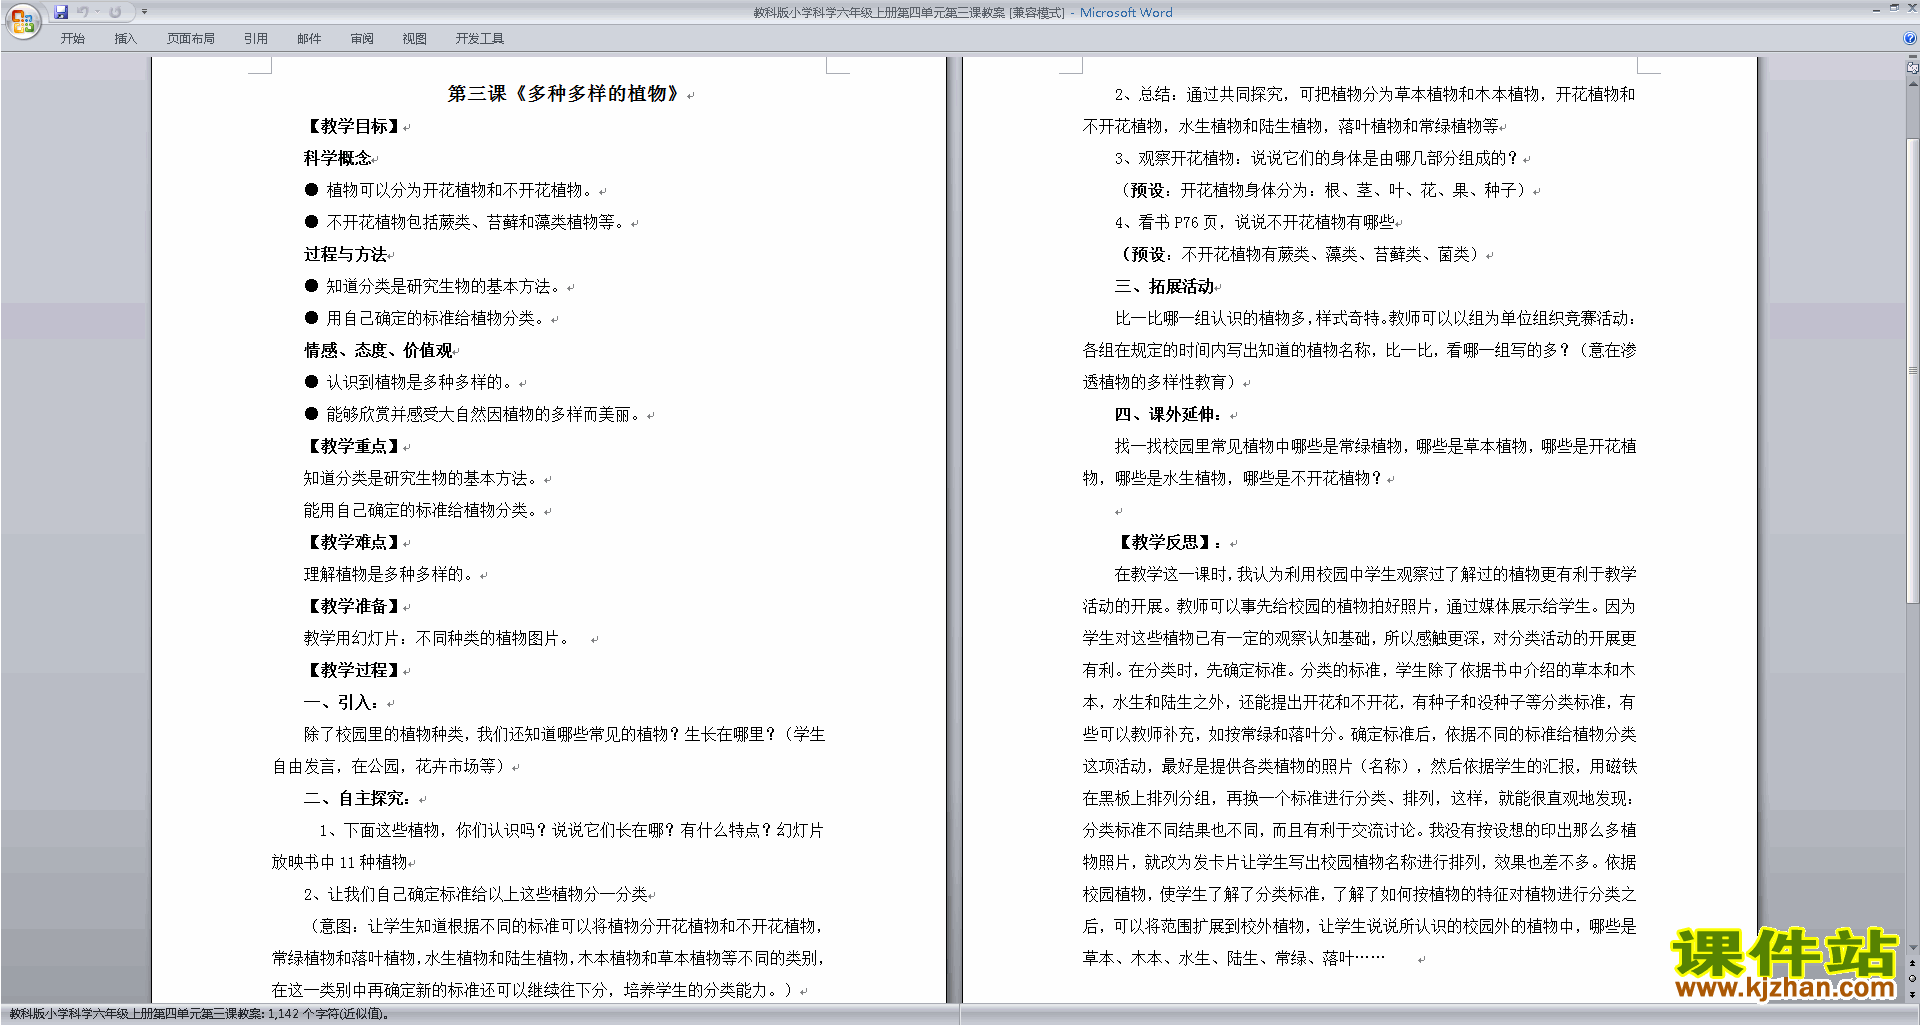Expand the Customize Quick Access Toolbar arrow
The width and height of the screenshot is (1920, 1025).
click(x=144, y=12)
